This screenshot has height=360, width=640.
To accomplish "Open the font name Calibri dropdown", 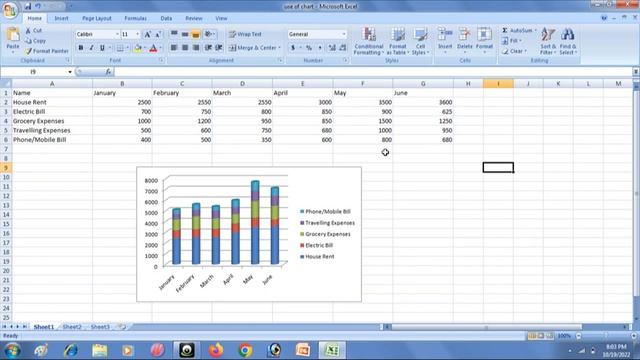I will (x=117, y=34).
